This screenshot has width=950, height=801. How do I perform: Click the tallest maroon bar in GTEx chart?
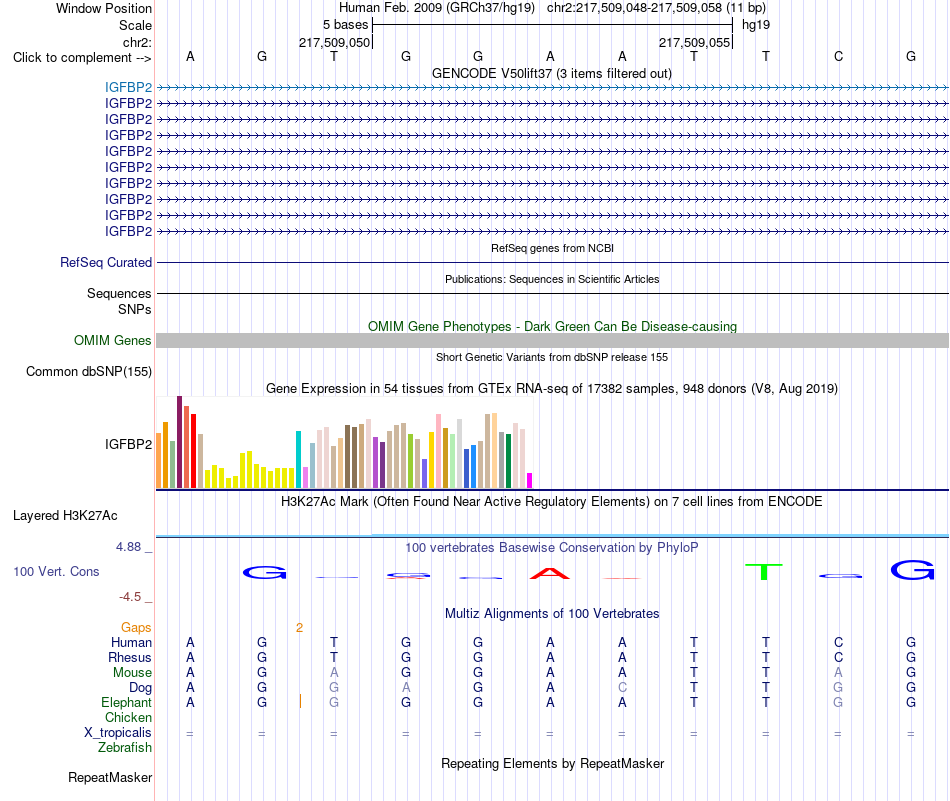click(x=179, y=442)
